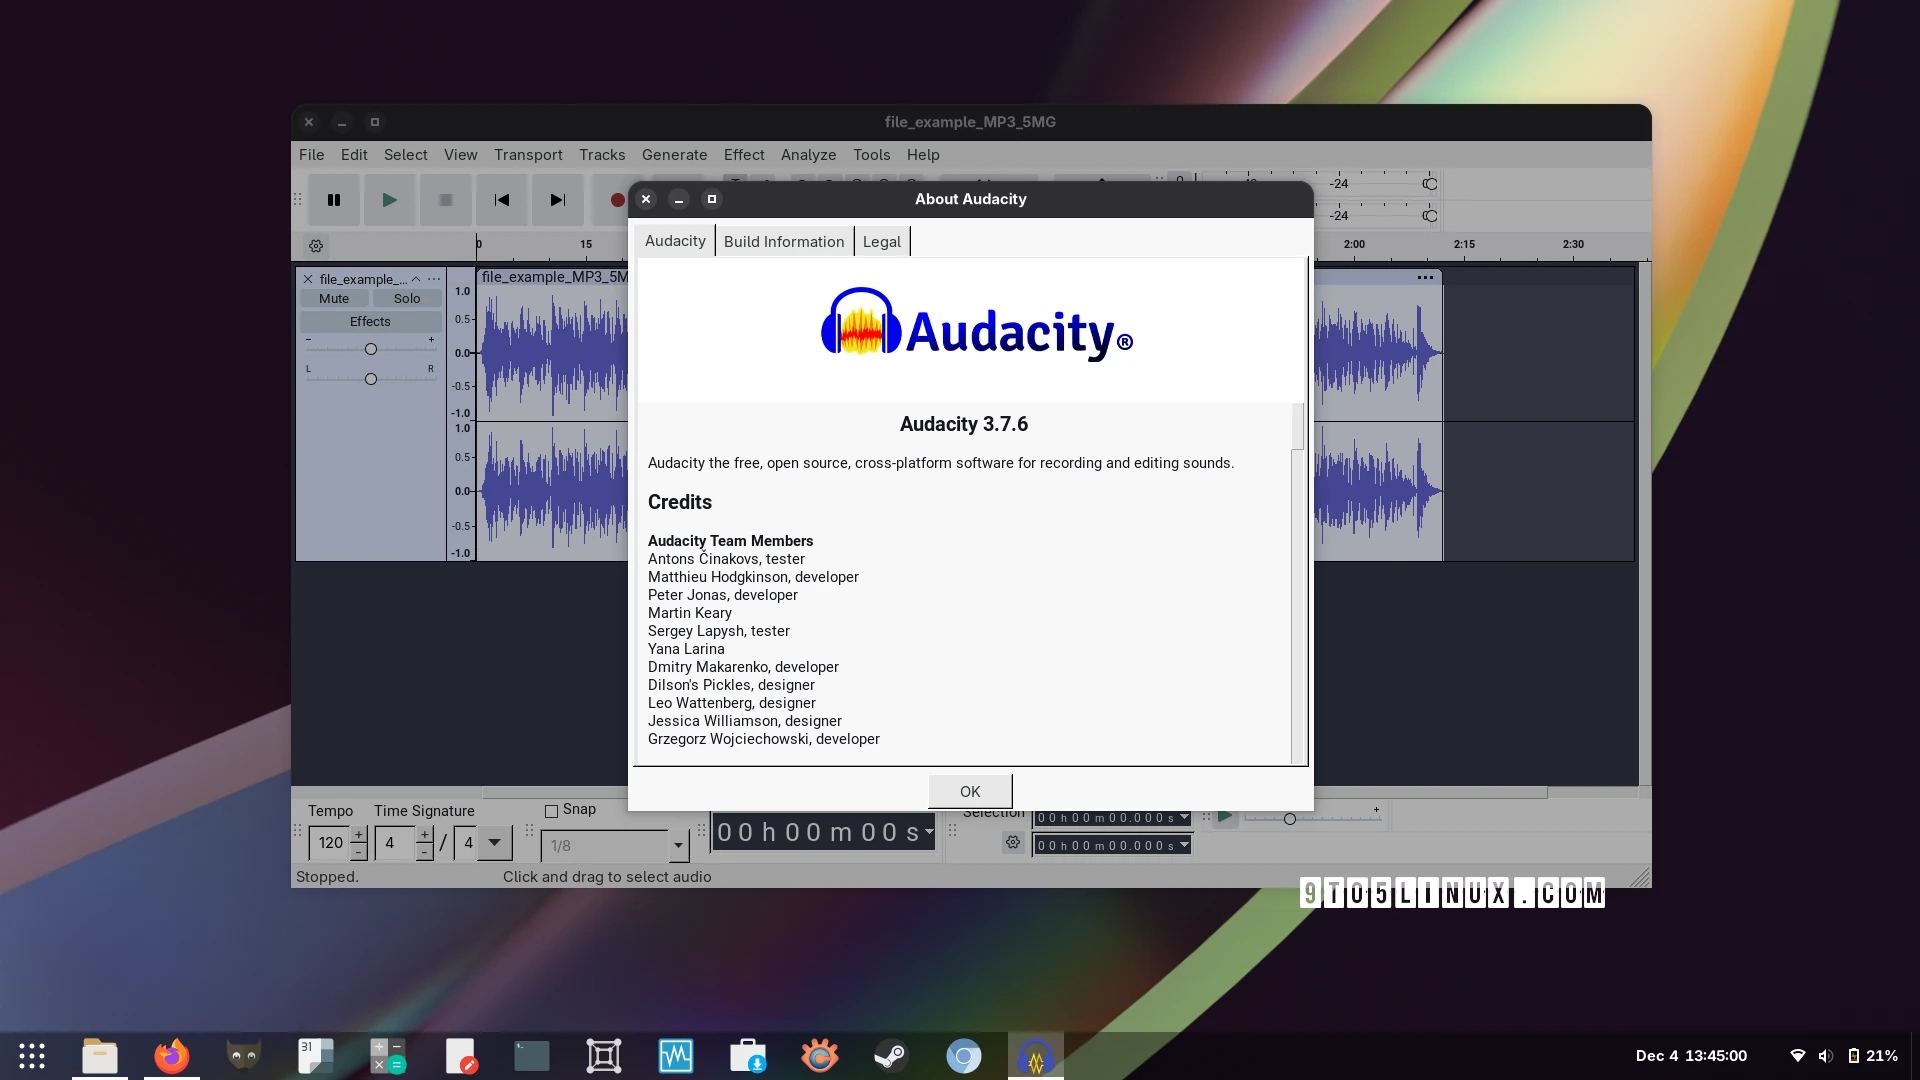Open the Effects panel for the track

369,321
